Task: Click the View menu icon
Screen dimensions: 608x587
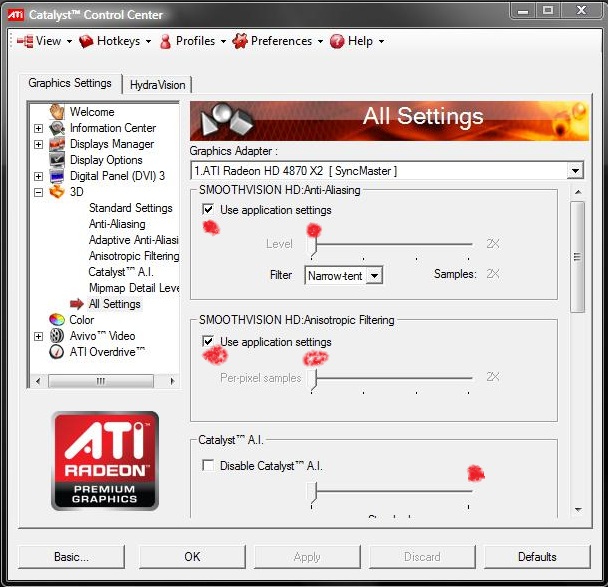Action: pyautogui.click(x=25, y=41)
